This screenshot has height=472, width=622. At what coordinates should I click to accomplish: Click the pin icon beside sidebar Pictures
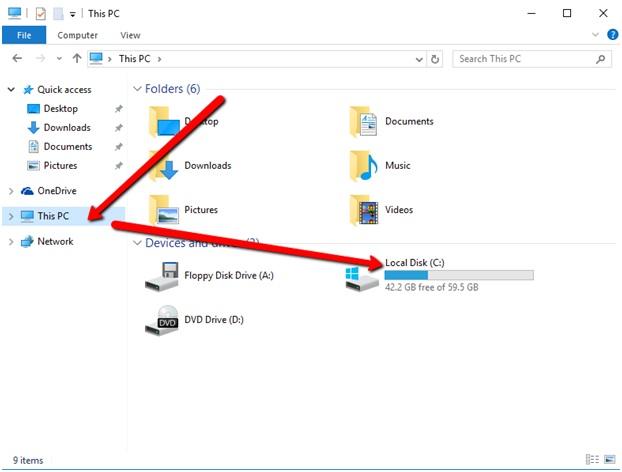coord(119,166)
